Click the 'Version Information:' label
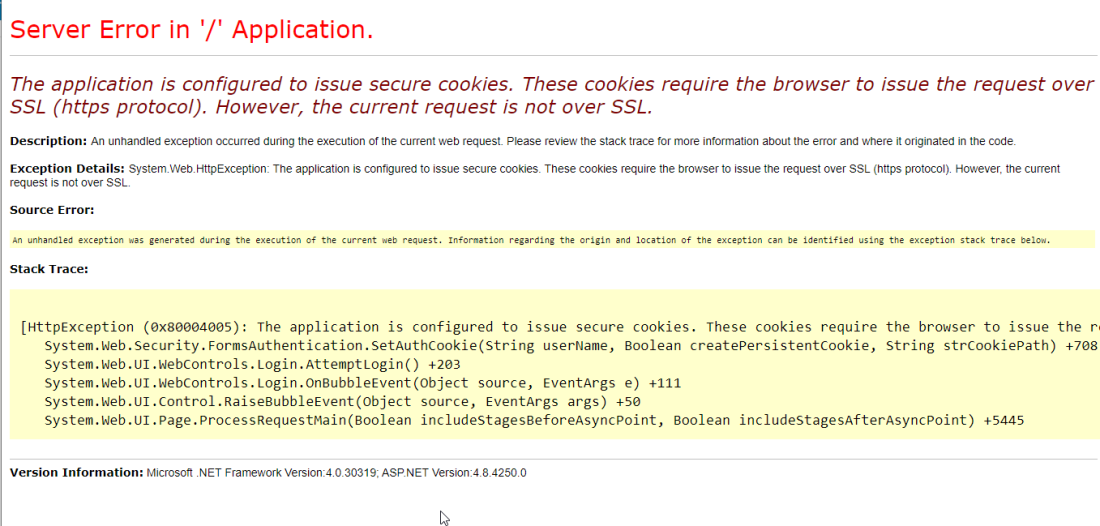 point(77,472)
